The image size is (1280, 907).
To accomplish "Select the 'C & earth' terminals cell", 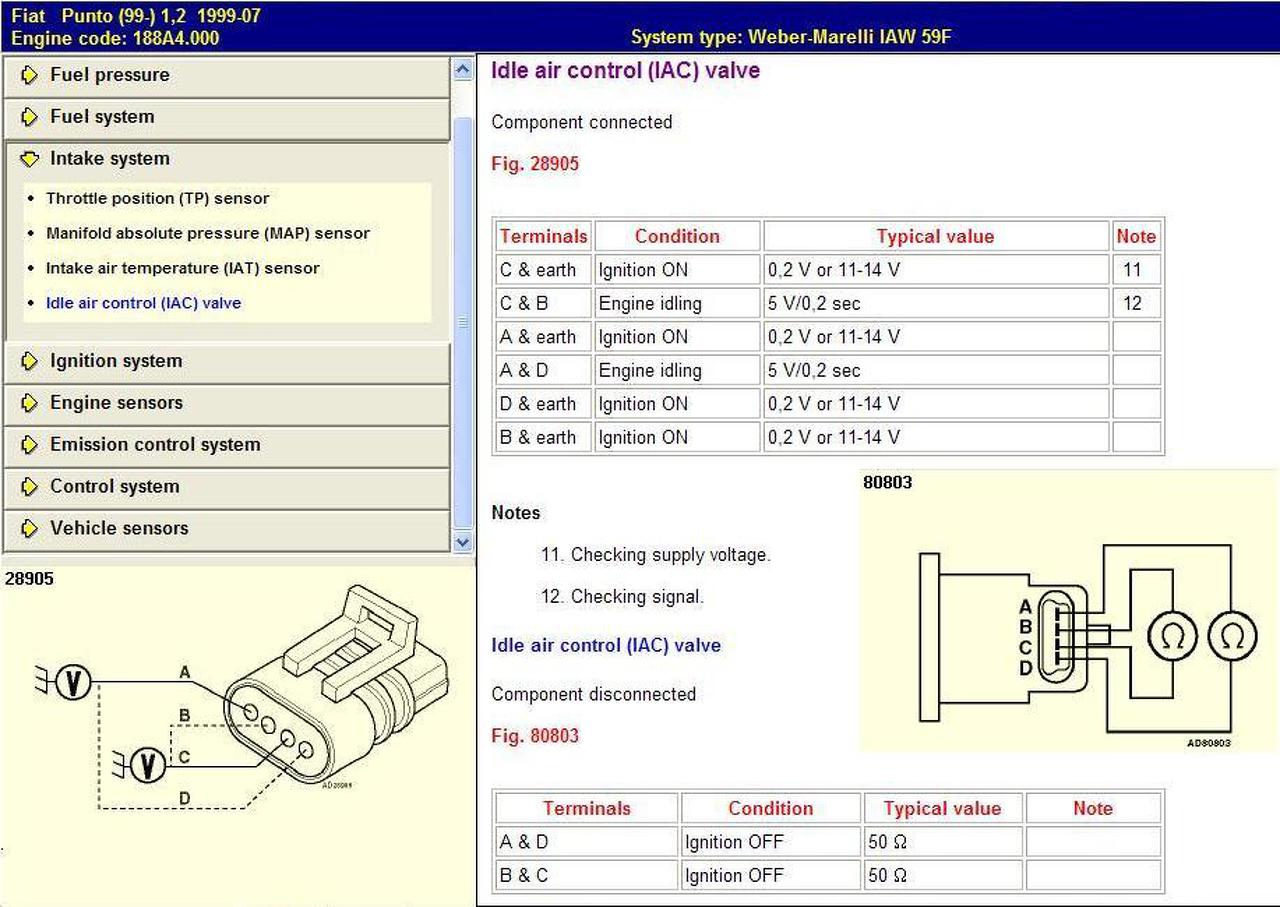I will 543,270.
